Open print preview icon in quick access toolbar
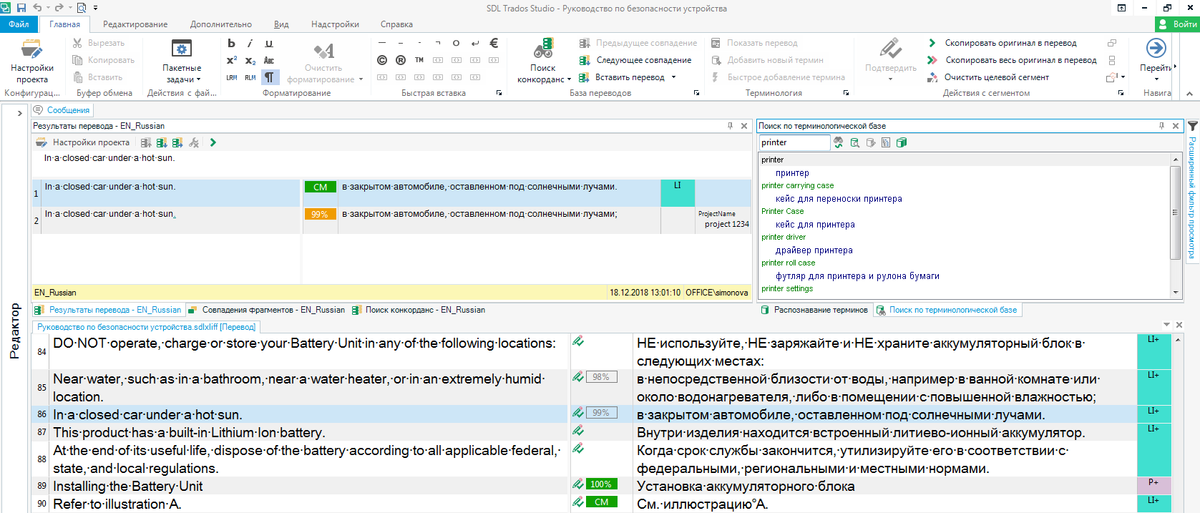This screenshot has height=513, width=1200. (x=80, y=7)
